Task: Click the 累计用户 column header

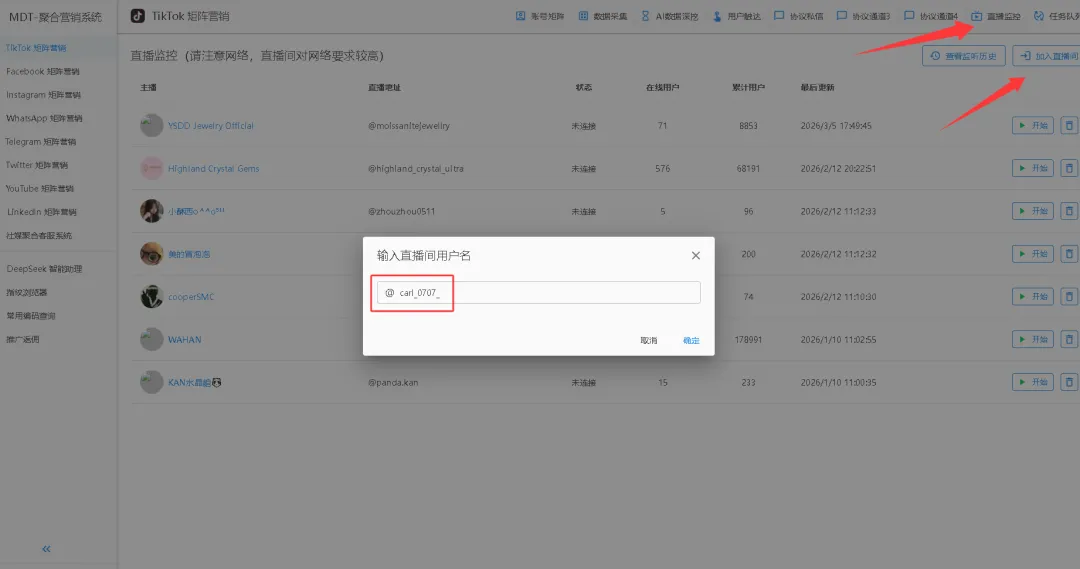Action: click(x=748, y=87)
